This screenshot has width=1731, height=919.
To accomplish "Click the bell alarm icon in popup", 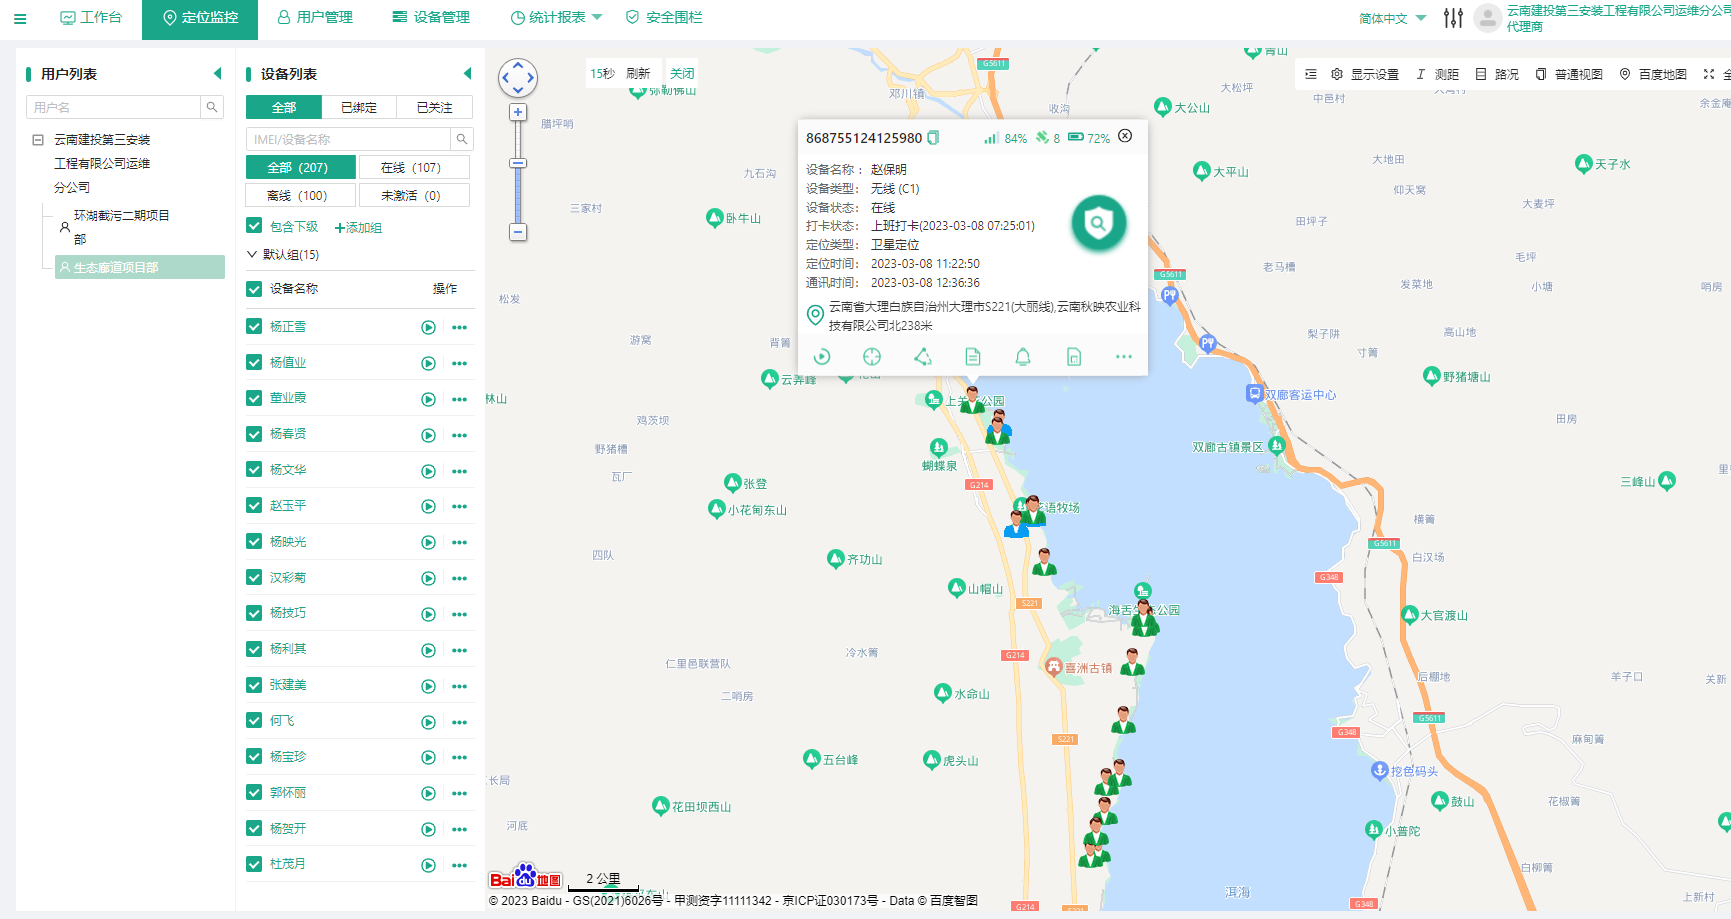I will point(1023,357).
